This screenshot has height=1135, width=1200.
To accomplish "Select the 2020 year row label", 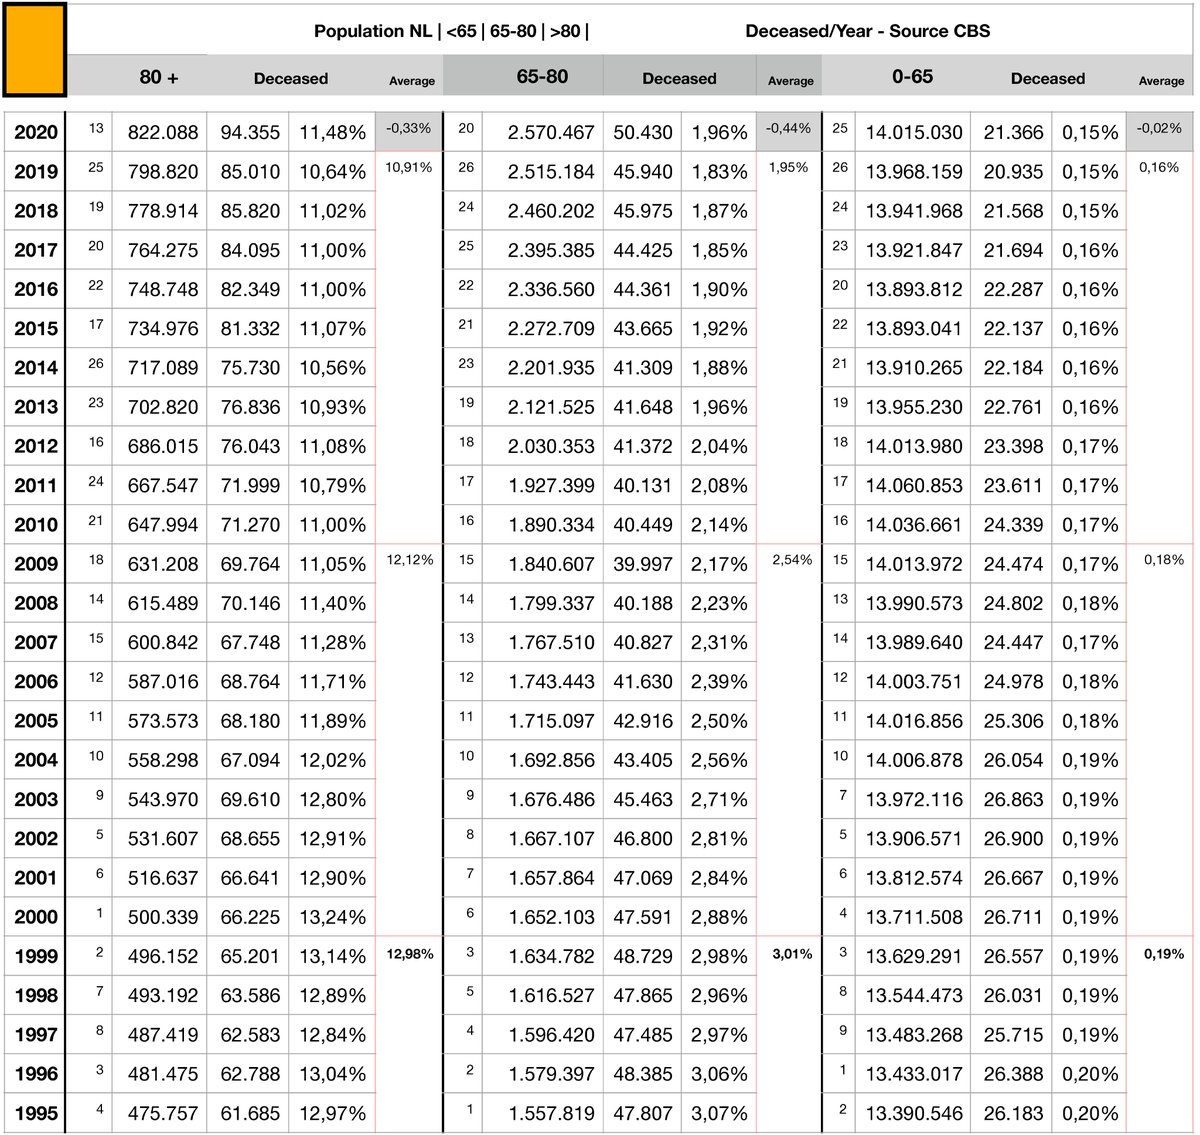I will pos(36,132).
